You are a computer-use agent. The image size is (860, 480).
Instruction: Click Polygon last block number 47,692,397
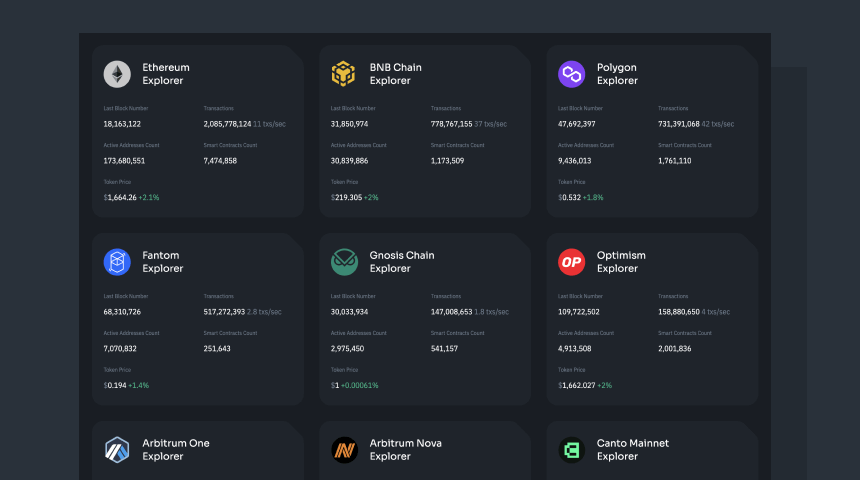(x=577, y=124)
